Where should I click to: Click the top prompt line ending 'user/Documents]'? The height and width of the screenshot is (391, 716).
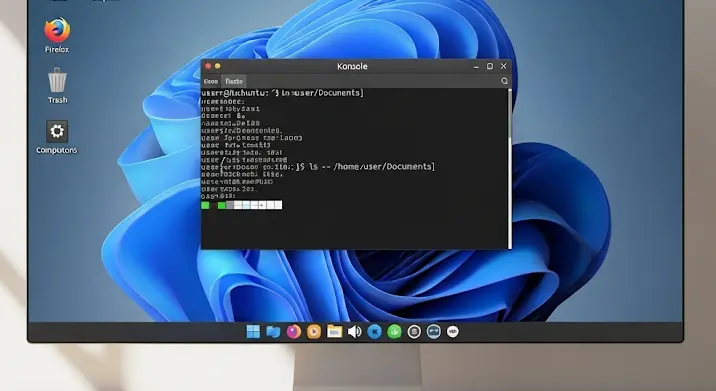[282, 93]
